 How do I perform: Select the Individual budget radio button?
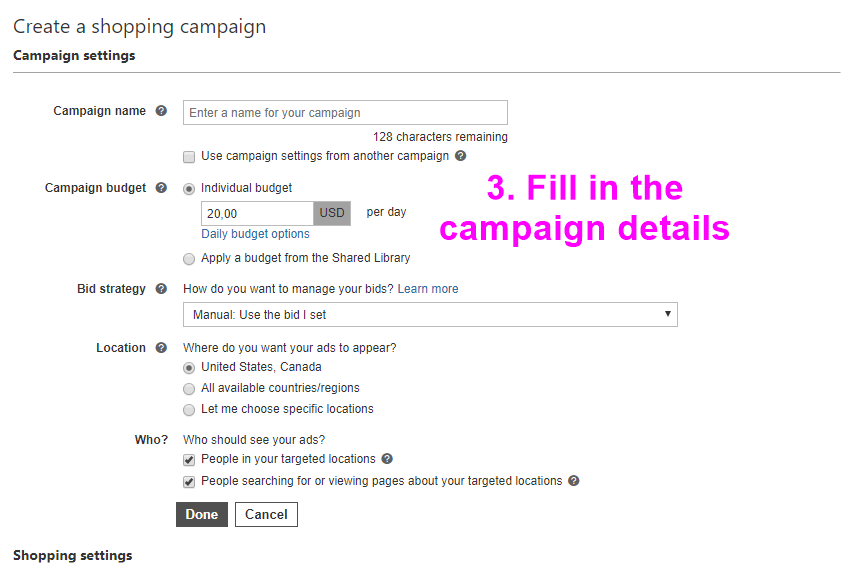[x=189, y=188]
